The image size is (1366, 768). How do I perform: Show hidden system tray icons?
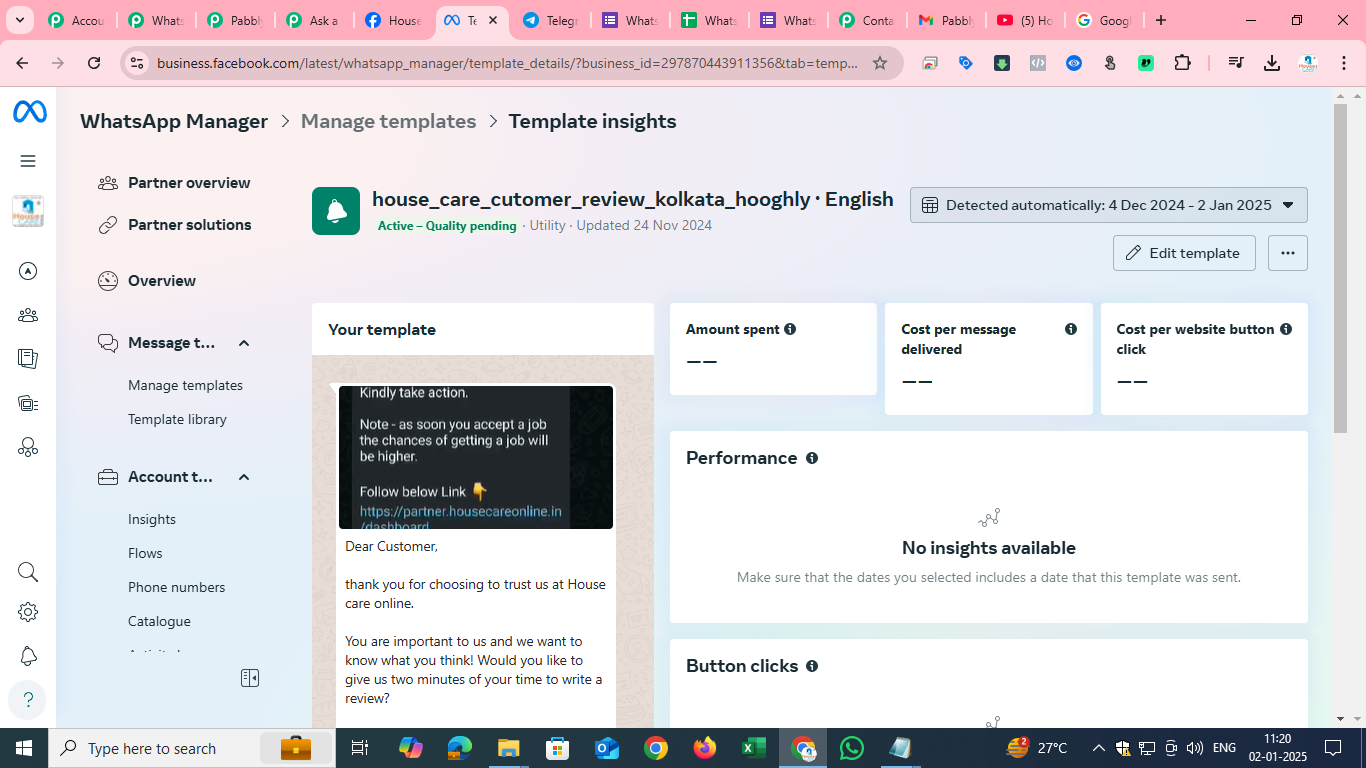pyautogui.click(x=1099, y=748)
